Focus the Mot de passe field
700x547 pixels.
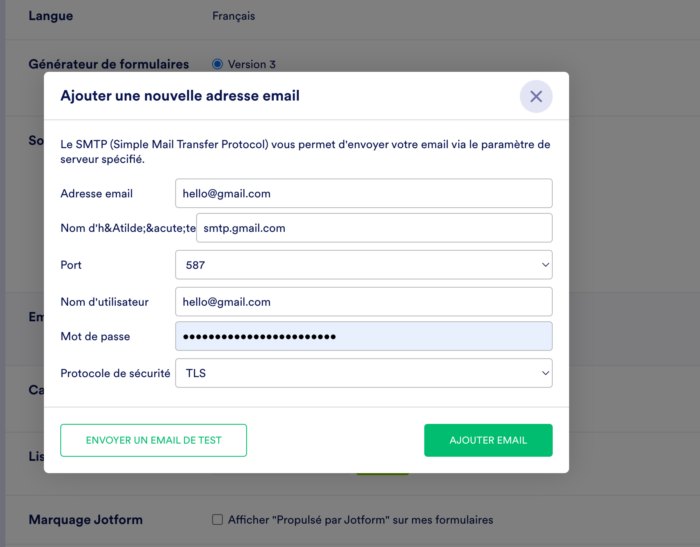363,337
